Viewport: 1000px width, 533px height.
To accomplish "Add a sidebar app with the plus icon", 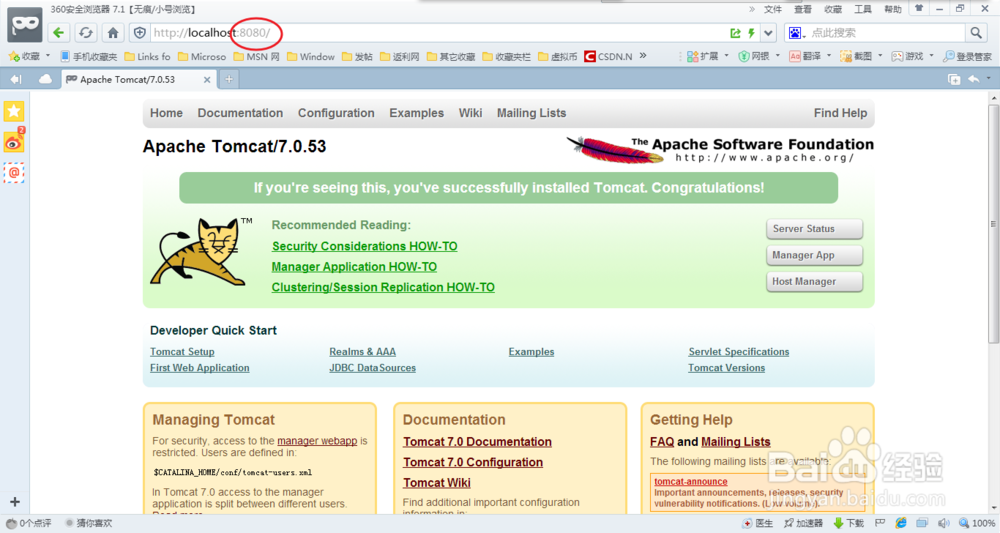I will click(x=15, y=502).
